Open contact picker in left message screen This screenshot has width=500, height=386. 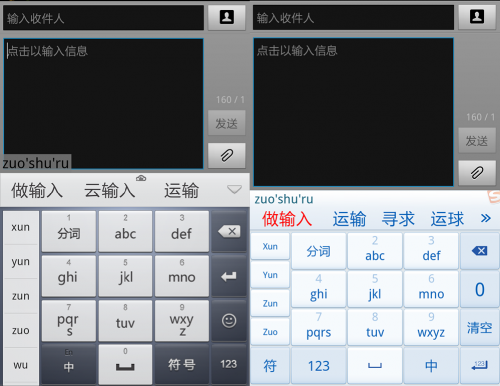coord(227,17)
